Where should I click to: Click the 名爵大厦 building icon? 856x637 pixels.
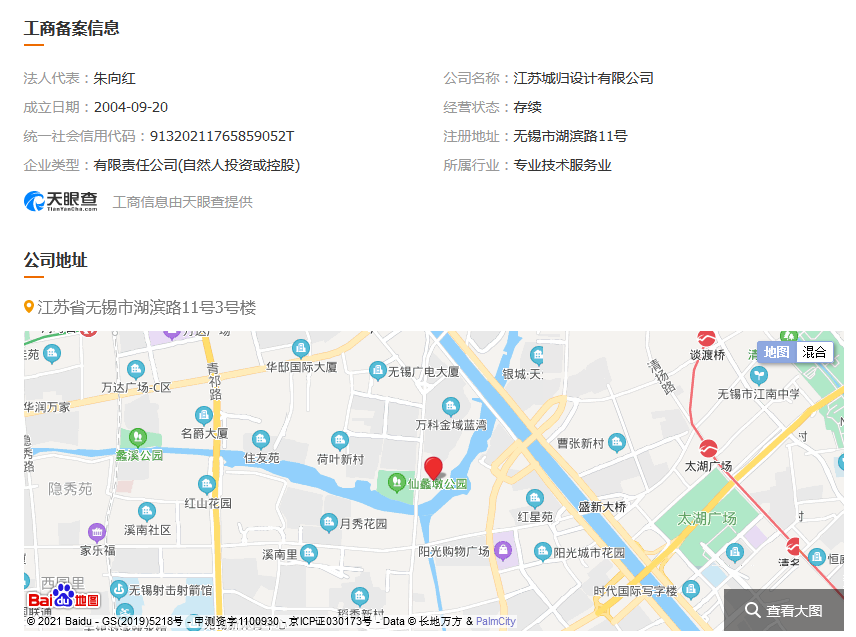(x=204, y=415)
